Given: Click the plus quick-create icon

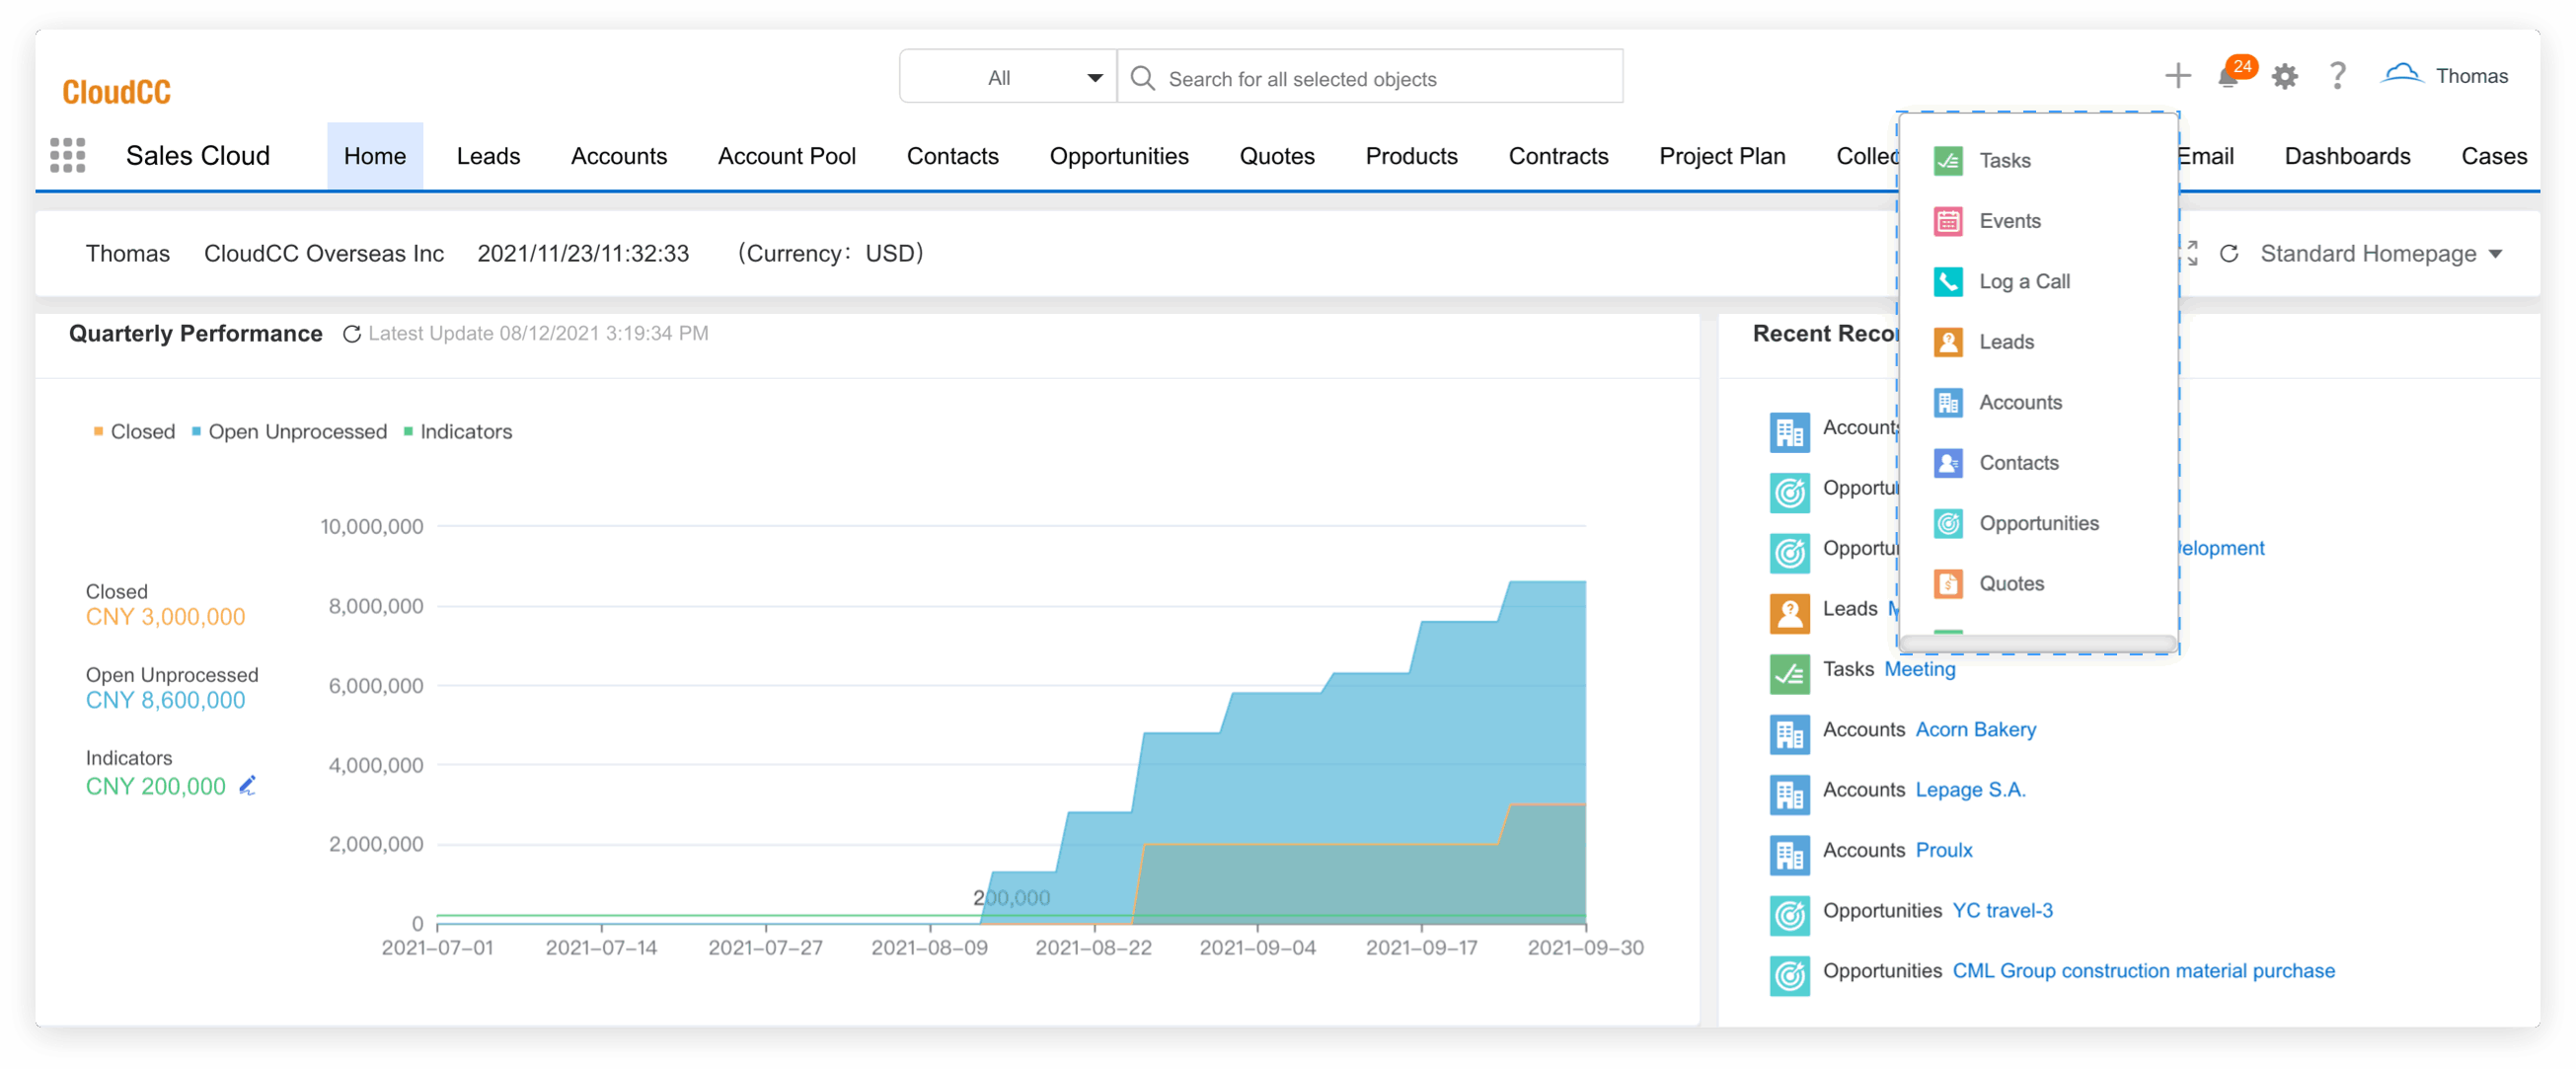Looking at the screenshot, I should 2177,76.
